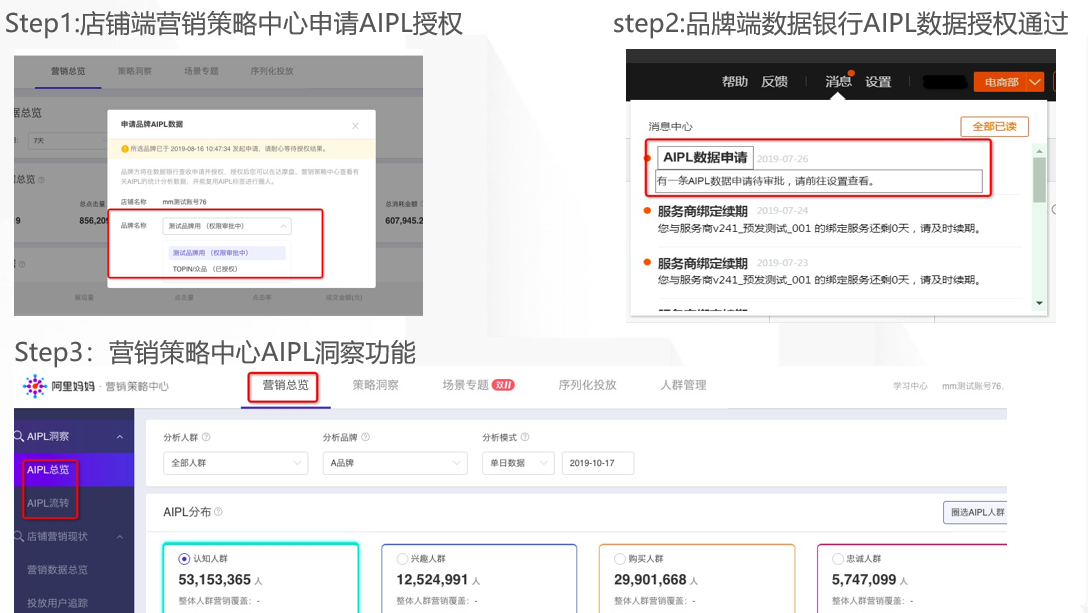Switch to 营销总览 tab in Step1 screenshot
This screenshot has height=613, width=1088.
[68, 71]
